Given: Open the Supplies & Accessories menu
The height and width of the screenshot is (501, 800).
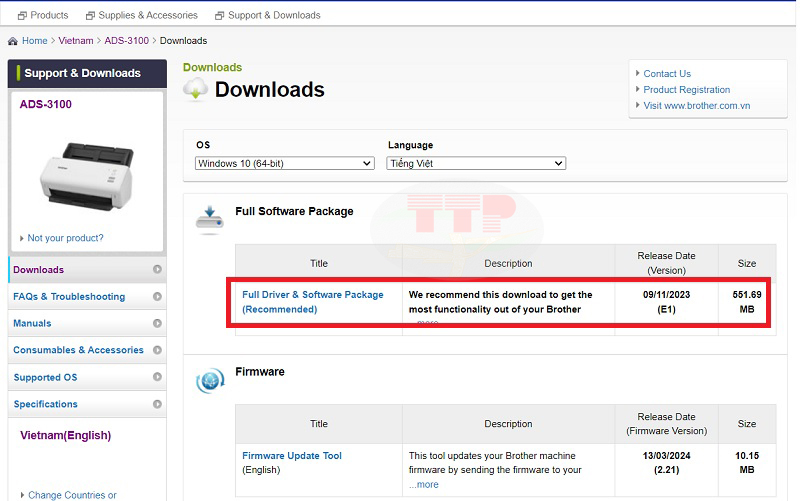Looking at the screenshot, I should 142,15.
